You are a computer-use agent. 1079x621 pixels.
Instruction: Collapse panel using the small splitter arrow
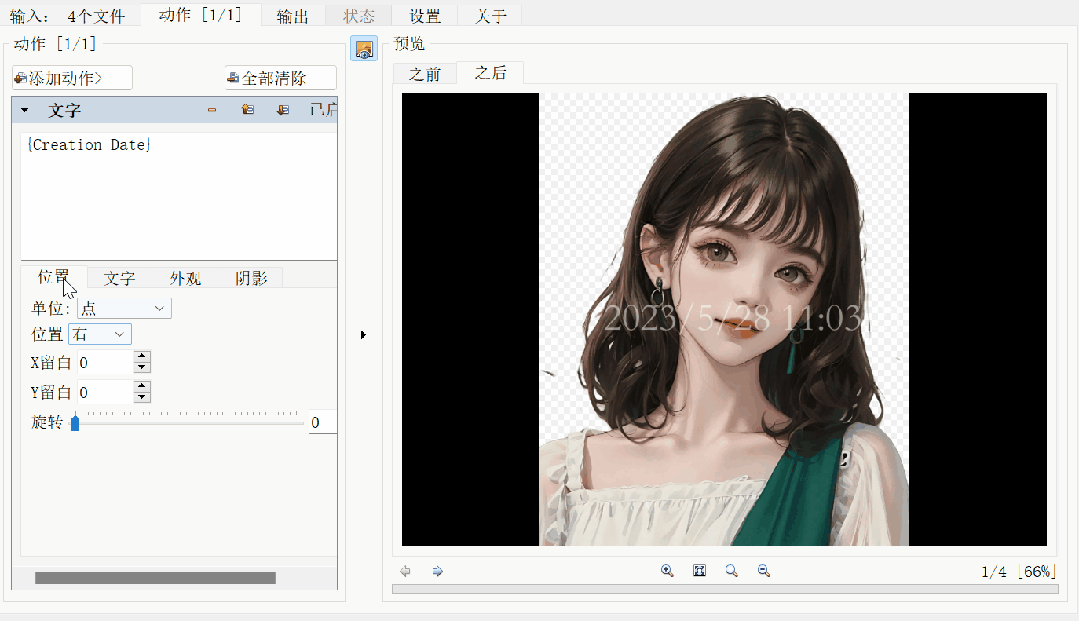[x=363, y=335]
